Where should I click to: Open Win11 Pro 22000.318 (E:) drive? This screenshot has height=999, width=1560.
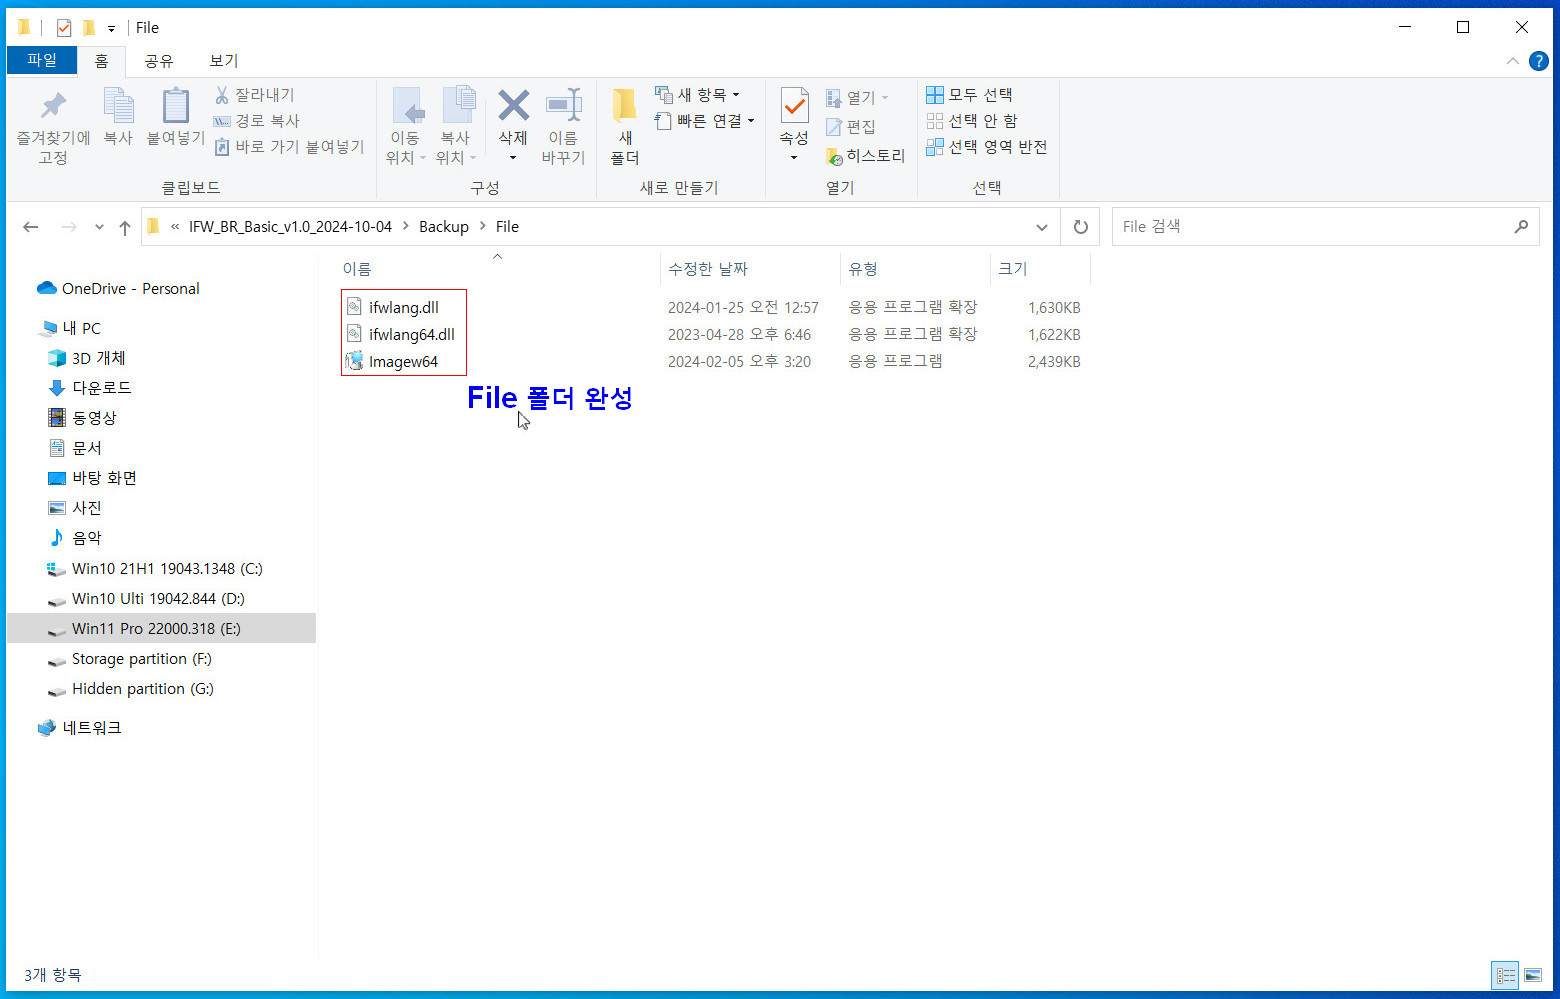click(x=161, y=629)
